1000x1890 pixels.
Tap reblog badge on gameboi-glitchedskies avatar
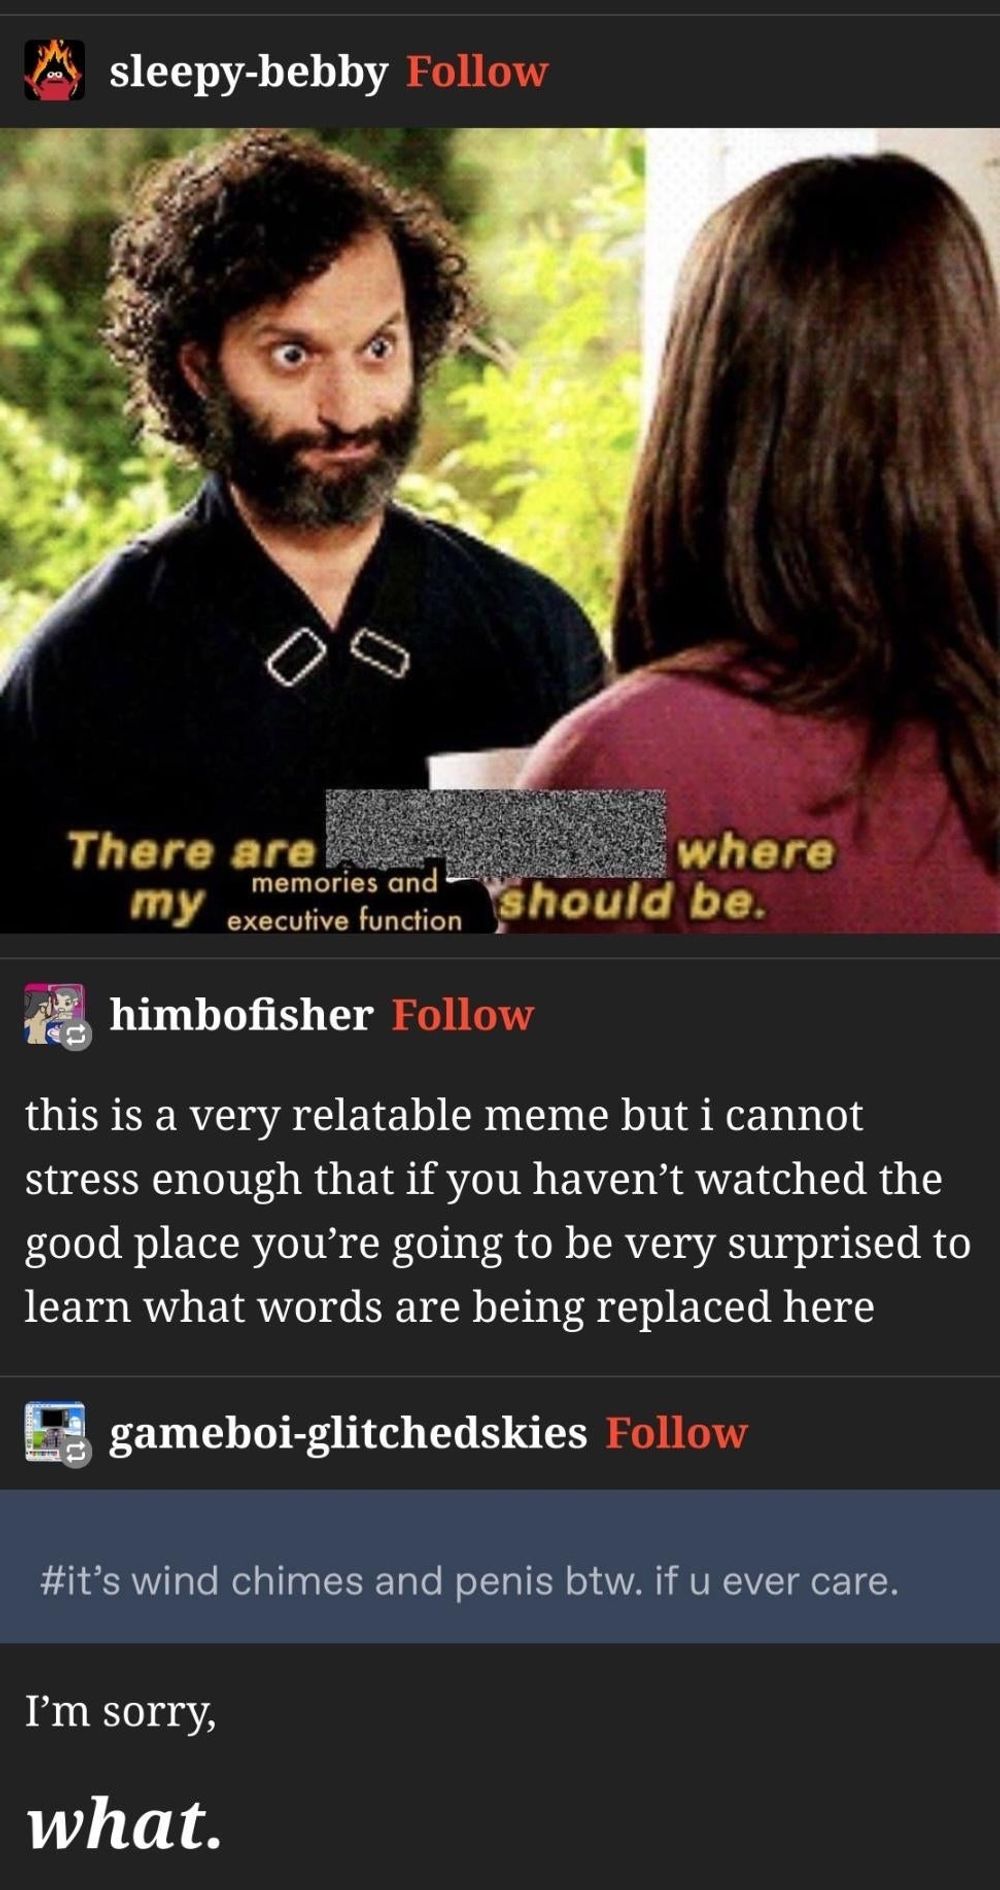[x=77, y=1454]
